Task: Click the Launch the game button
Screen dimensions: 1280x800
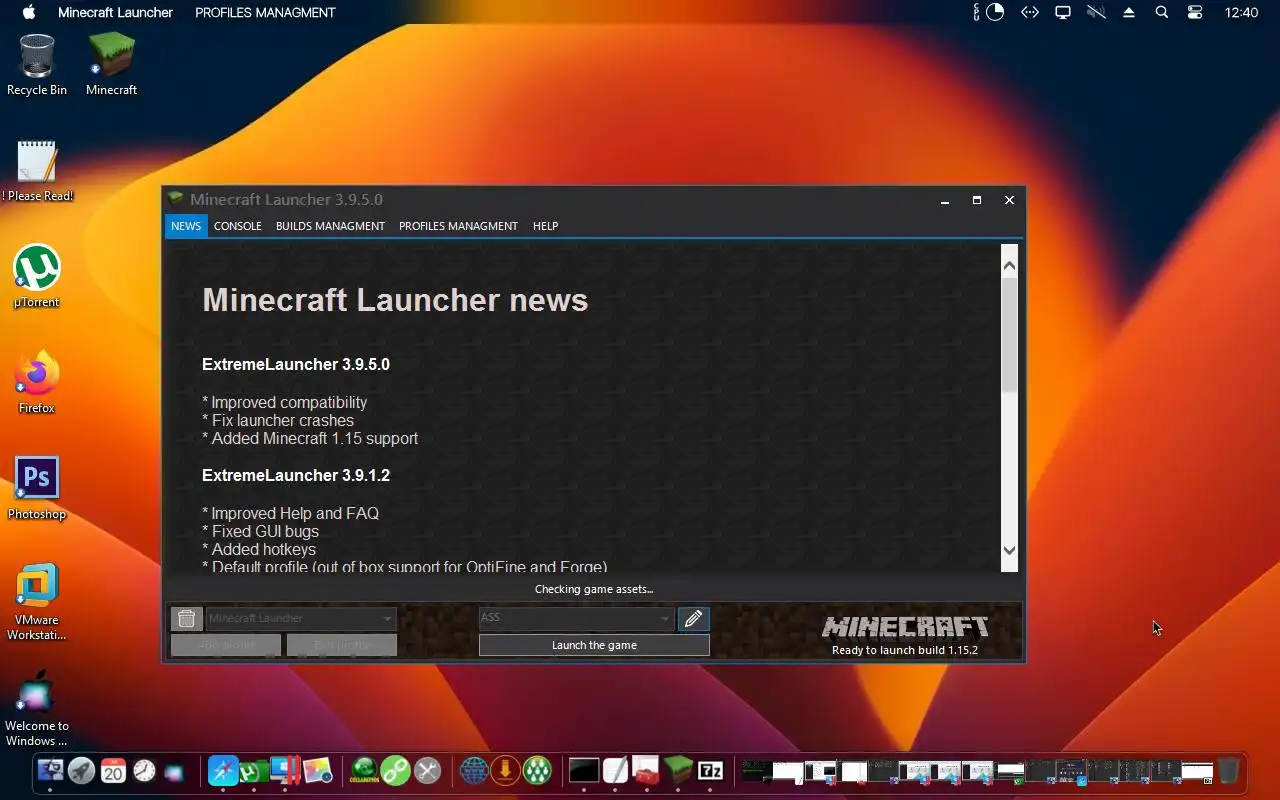Action: (x=594, y=645)
